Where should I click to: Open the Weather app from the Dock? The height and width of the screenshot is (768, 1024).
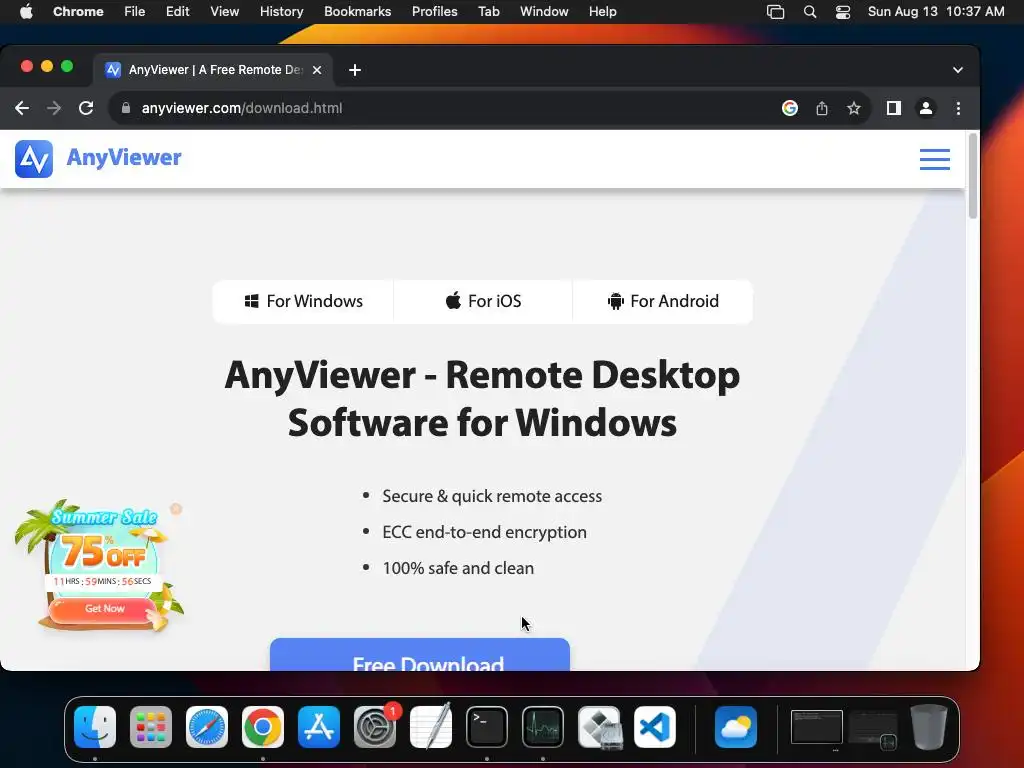click(736, 727)
